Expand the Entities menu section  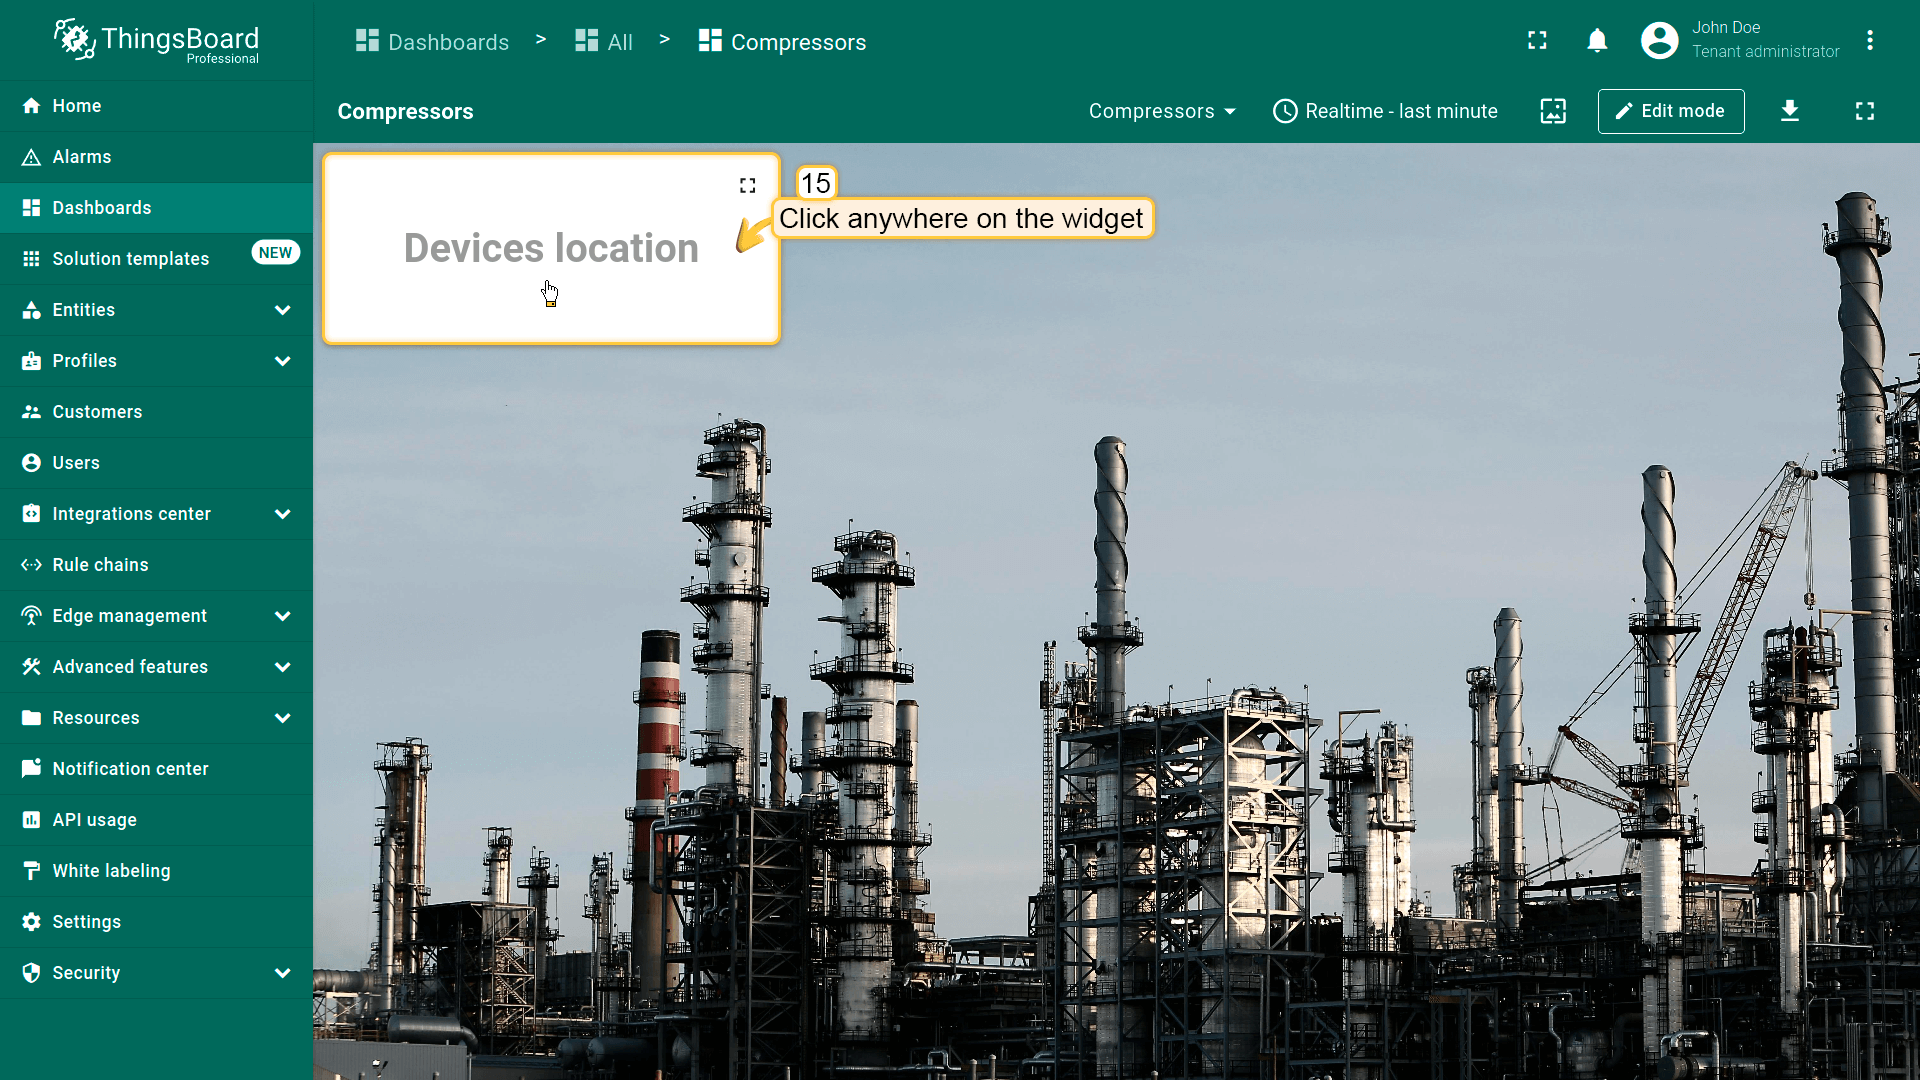point(283,310)
